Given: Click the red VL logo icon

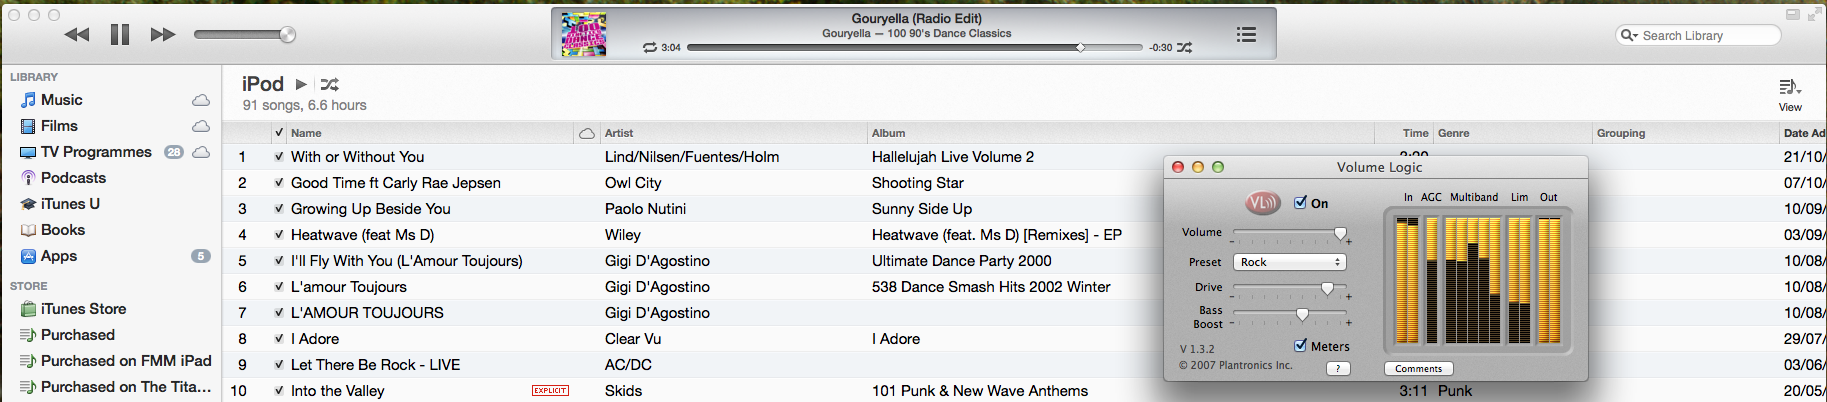Looking at the screenshot, I should [1263, 203].
